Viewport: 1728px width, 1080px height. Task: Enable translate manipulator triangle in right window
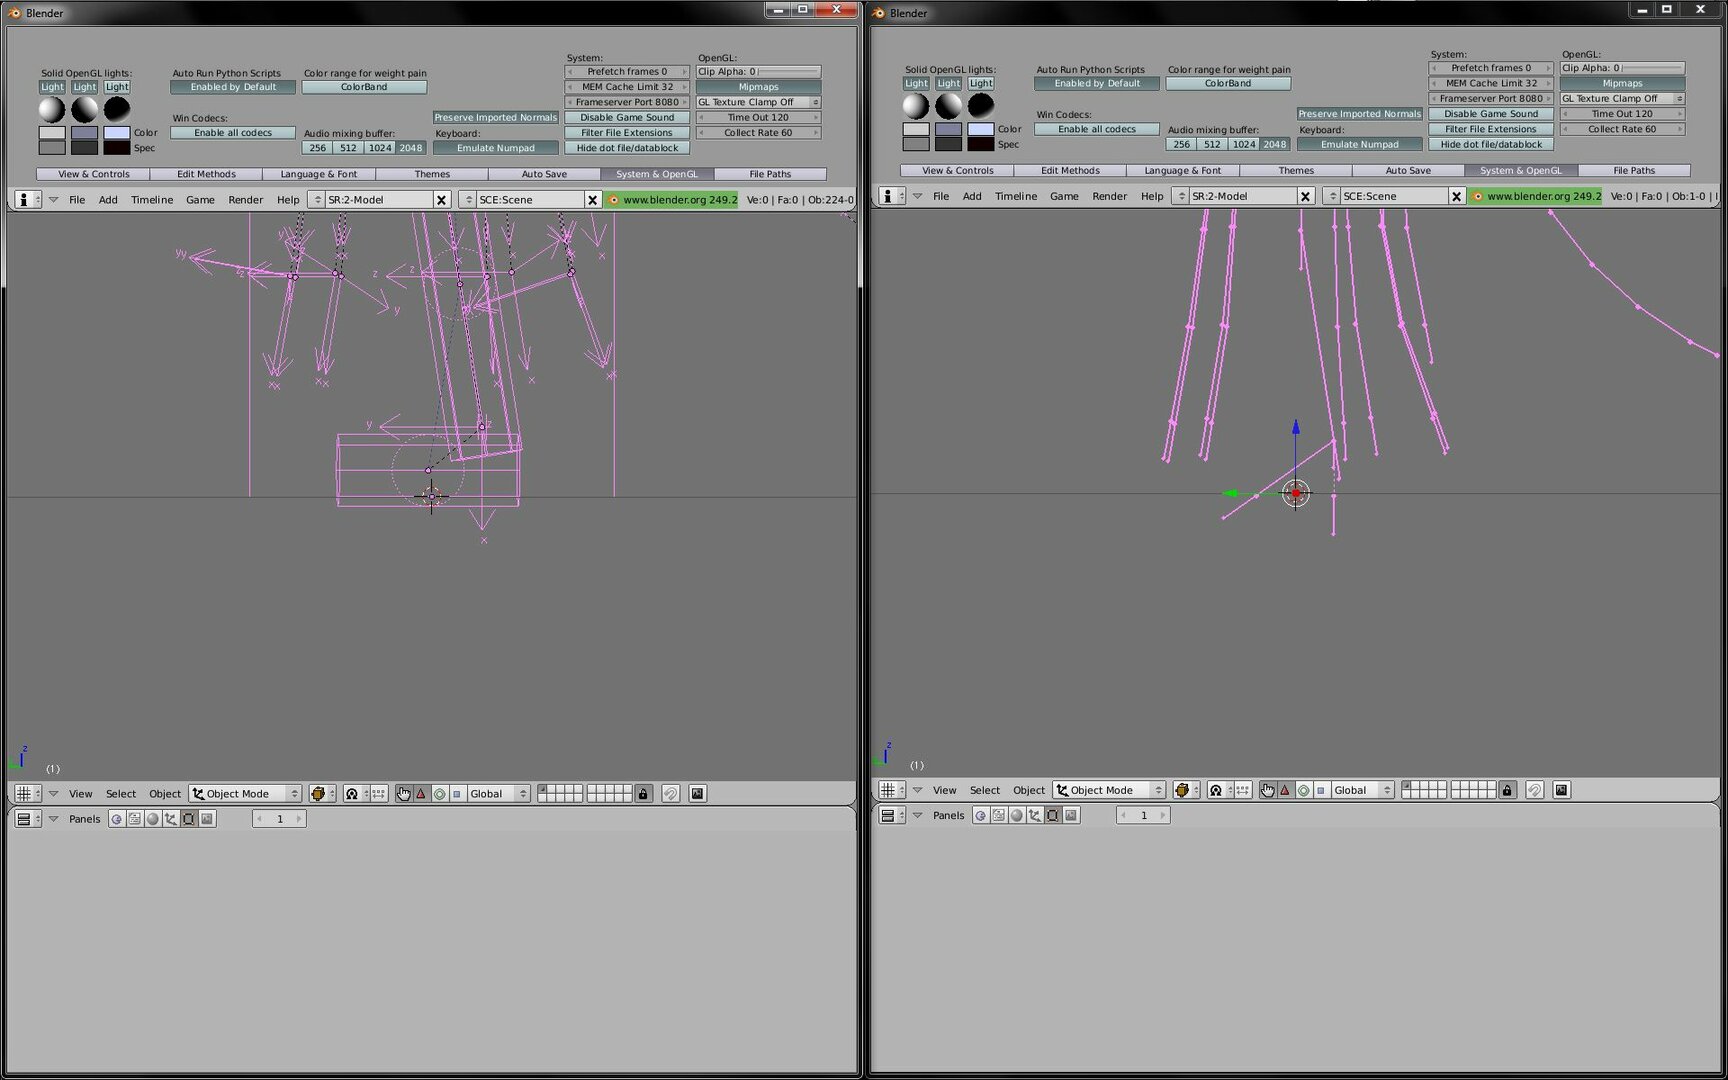tap(1285, 790)
